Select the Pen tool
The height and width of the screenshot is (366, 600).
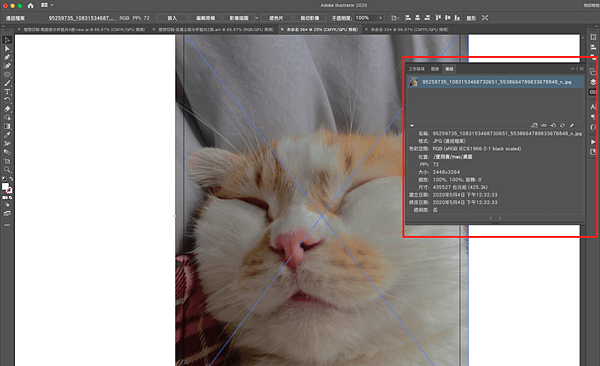click(x=7, y=57)
